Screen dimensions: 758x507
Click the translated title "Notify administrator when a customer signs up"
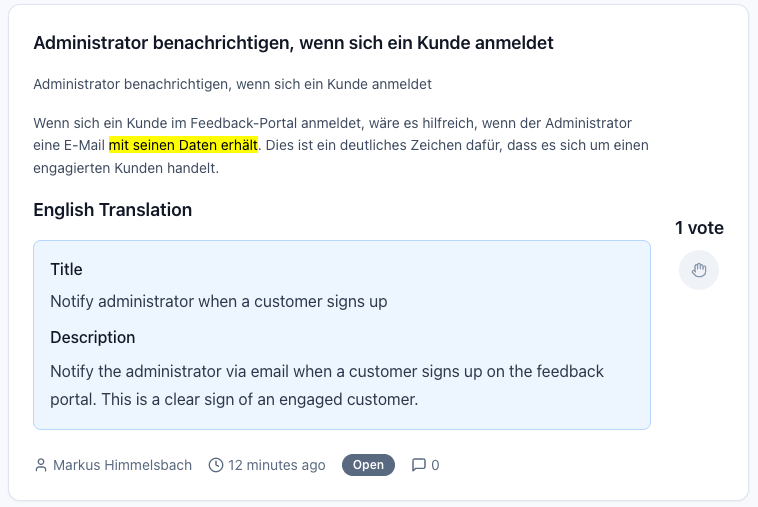pos(218,301)
